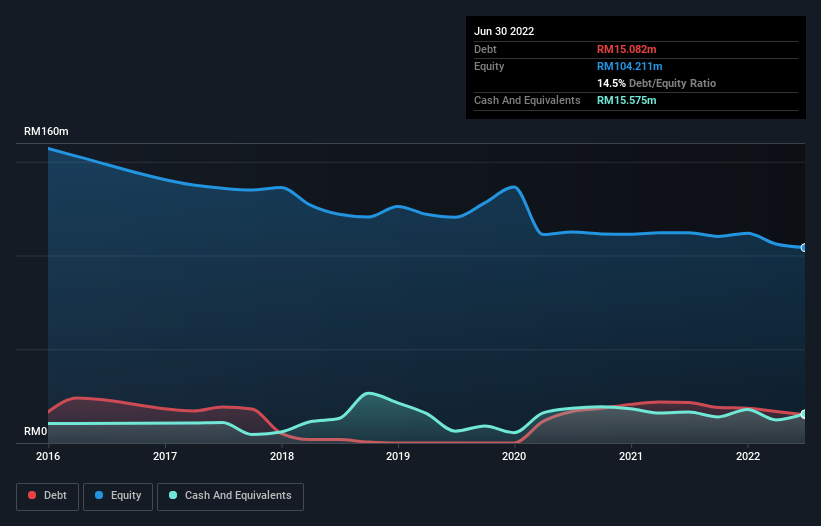Click the RM15.082m debt value
This screenshot has height=526, width=821.
coord(626,49)
